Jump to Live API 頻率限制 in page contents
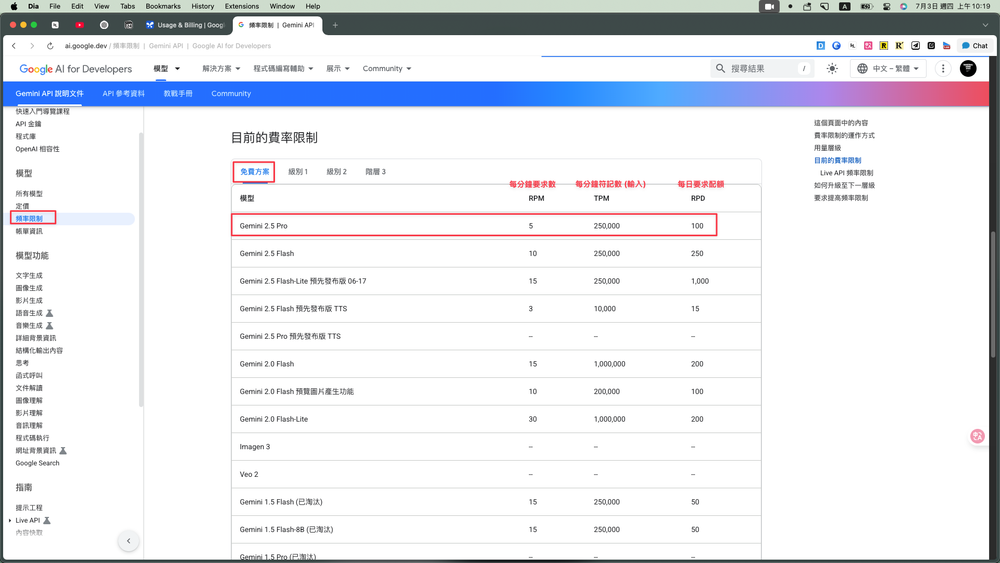Image resolution: width=1000 pixels, height=563 pixels. pos(846,173)
